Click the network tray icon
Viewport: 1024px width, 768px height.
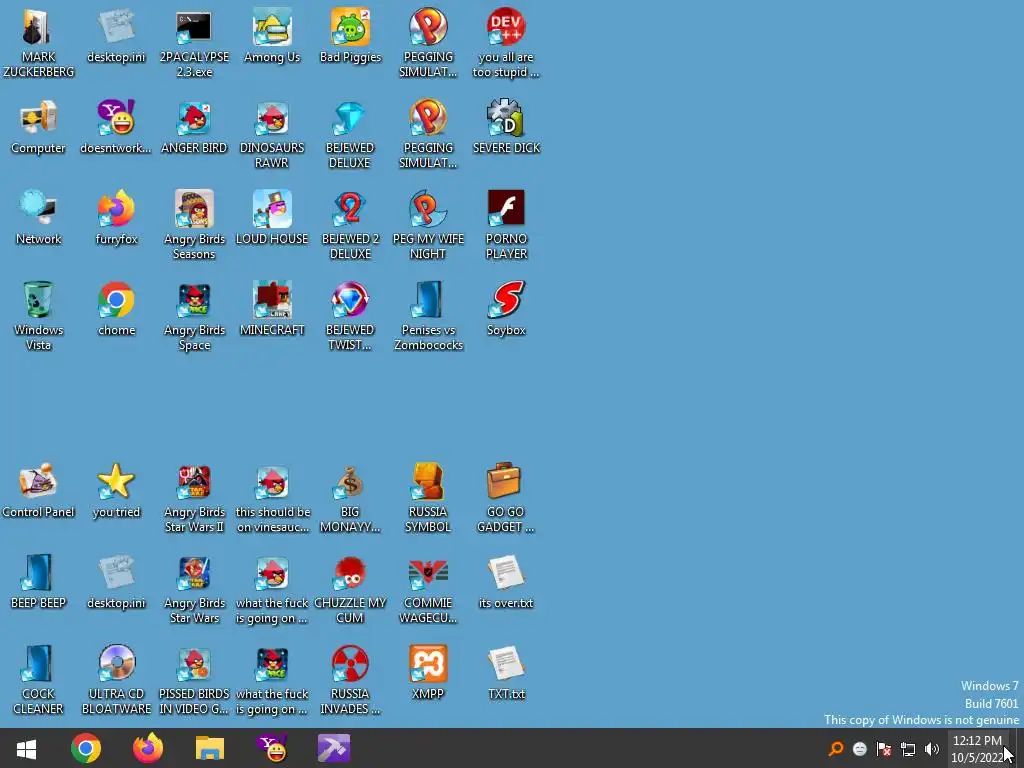(x=908, y=749)
